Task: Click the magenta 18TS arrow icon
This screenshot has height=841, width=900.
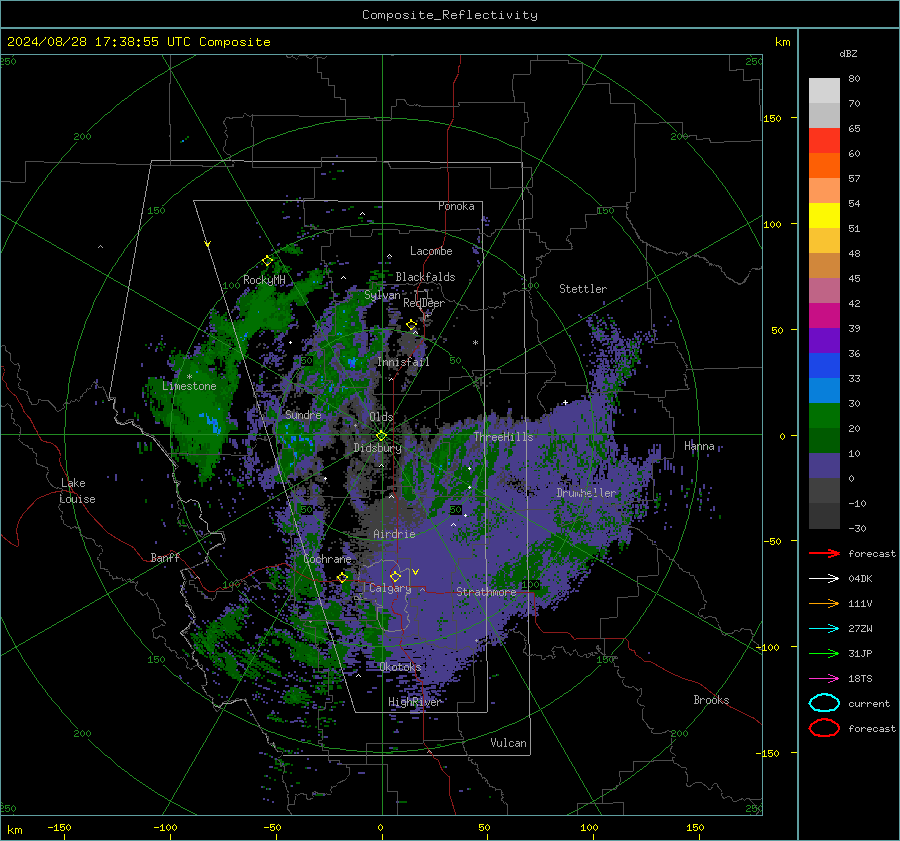Action: (824, 679)
